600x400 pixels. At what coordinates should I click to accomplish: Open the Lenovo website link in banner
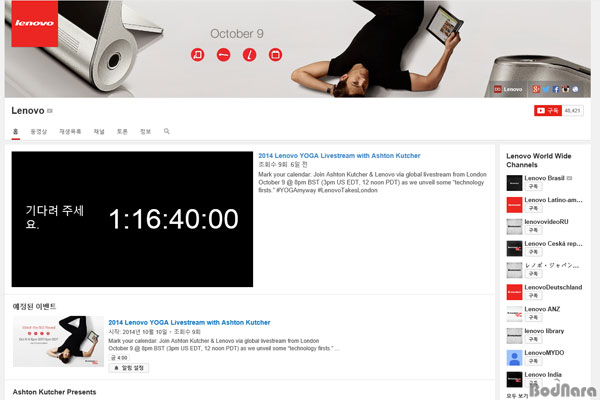508,89
